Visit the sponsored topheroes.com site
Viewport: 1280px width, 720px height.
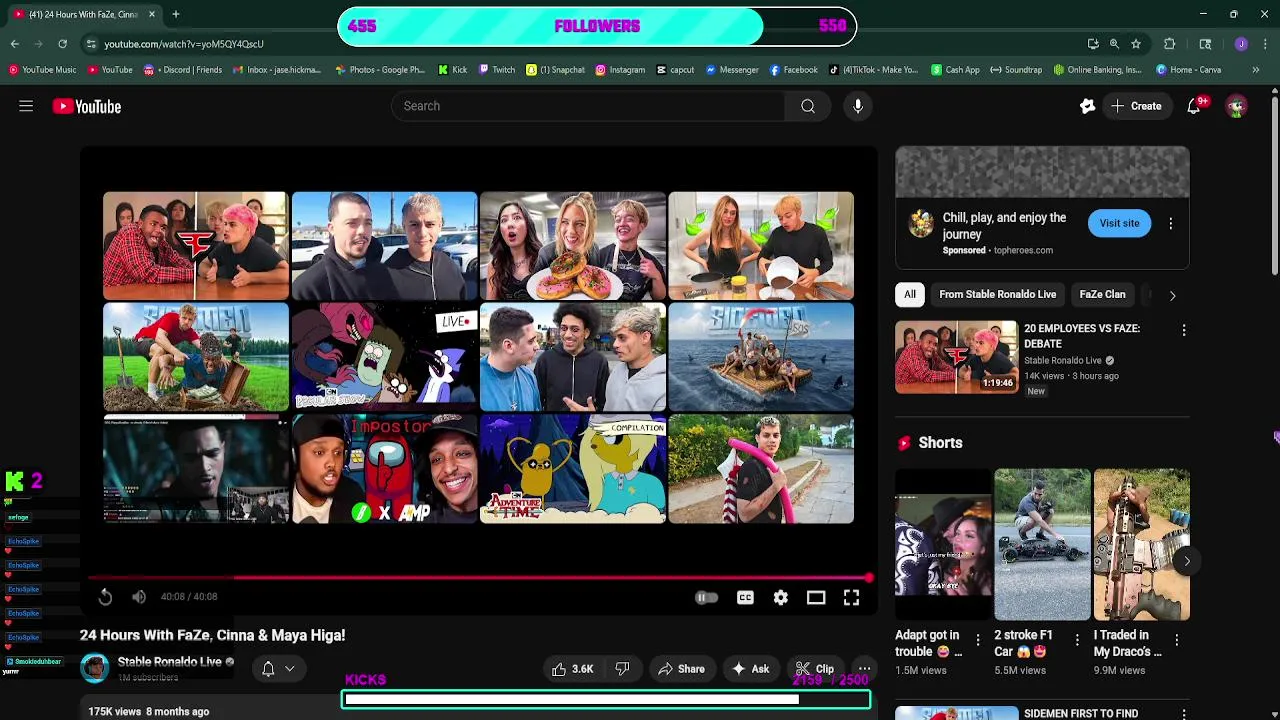pos(1119,223)
